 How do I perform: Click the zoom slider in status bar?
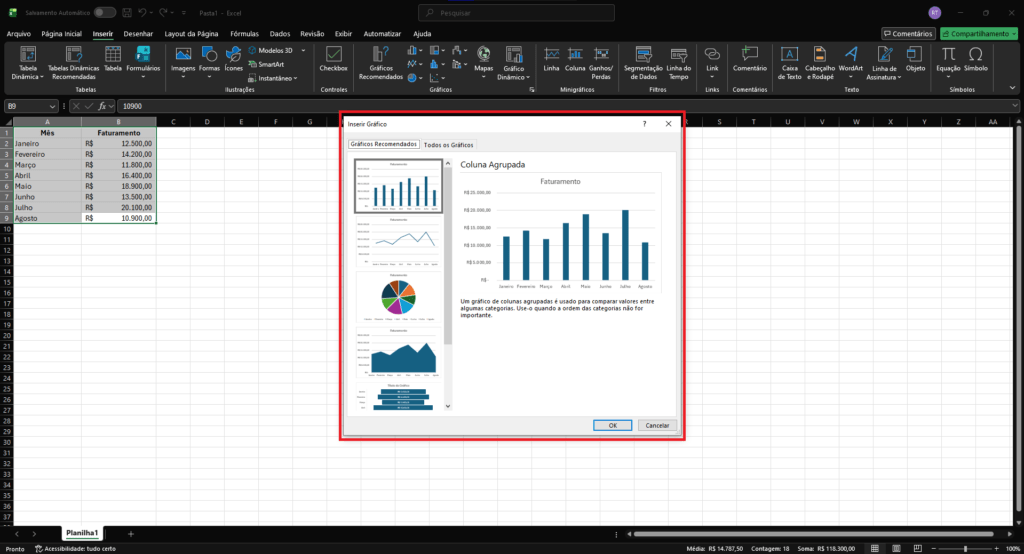(x=965, y=549)
